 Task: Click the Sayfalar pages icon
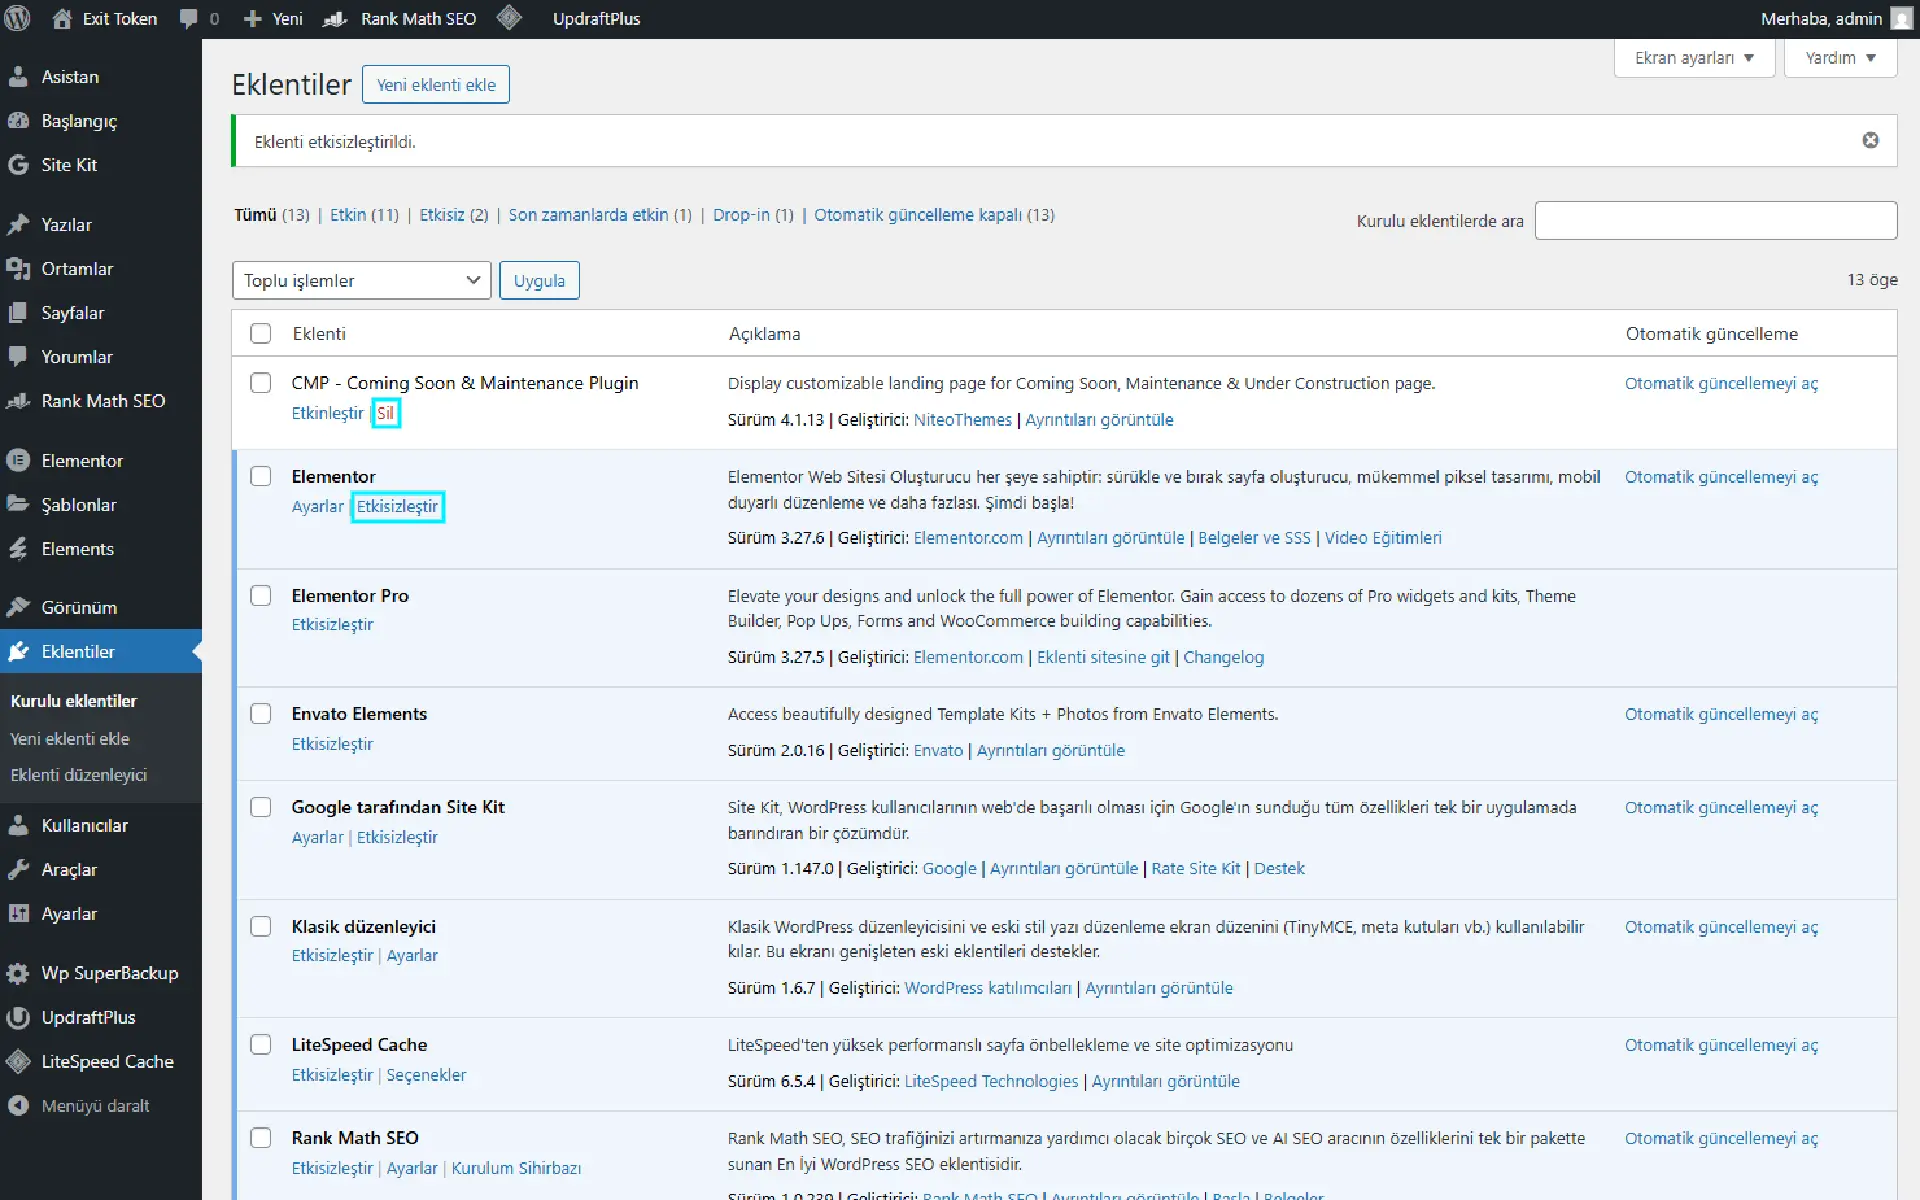18,313
